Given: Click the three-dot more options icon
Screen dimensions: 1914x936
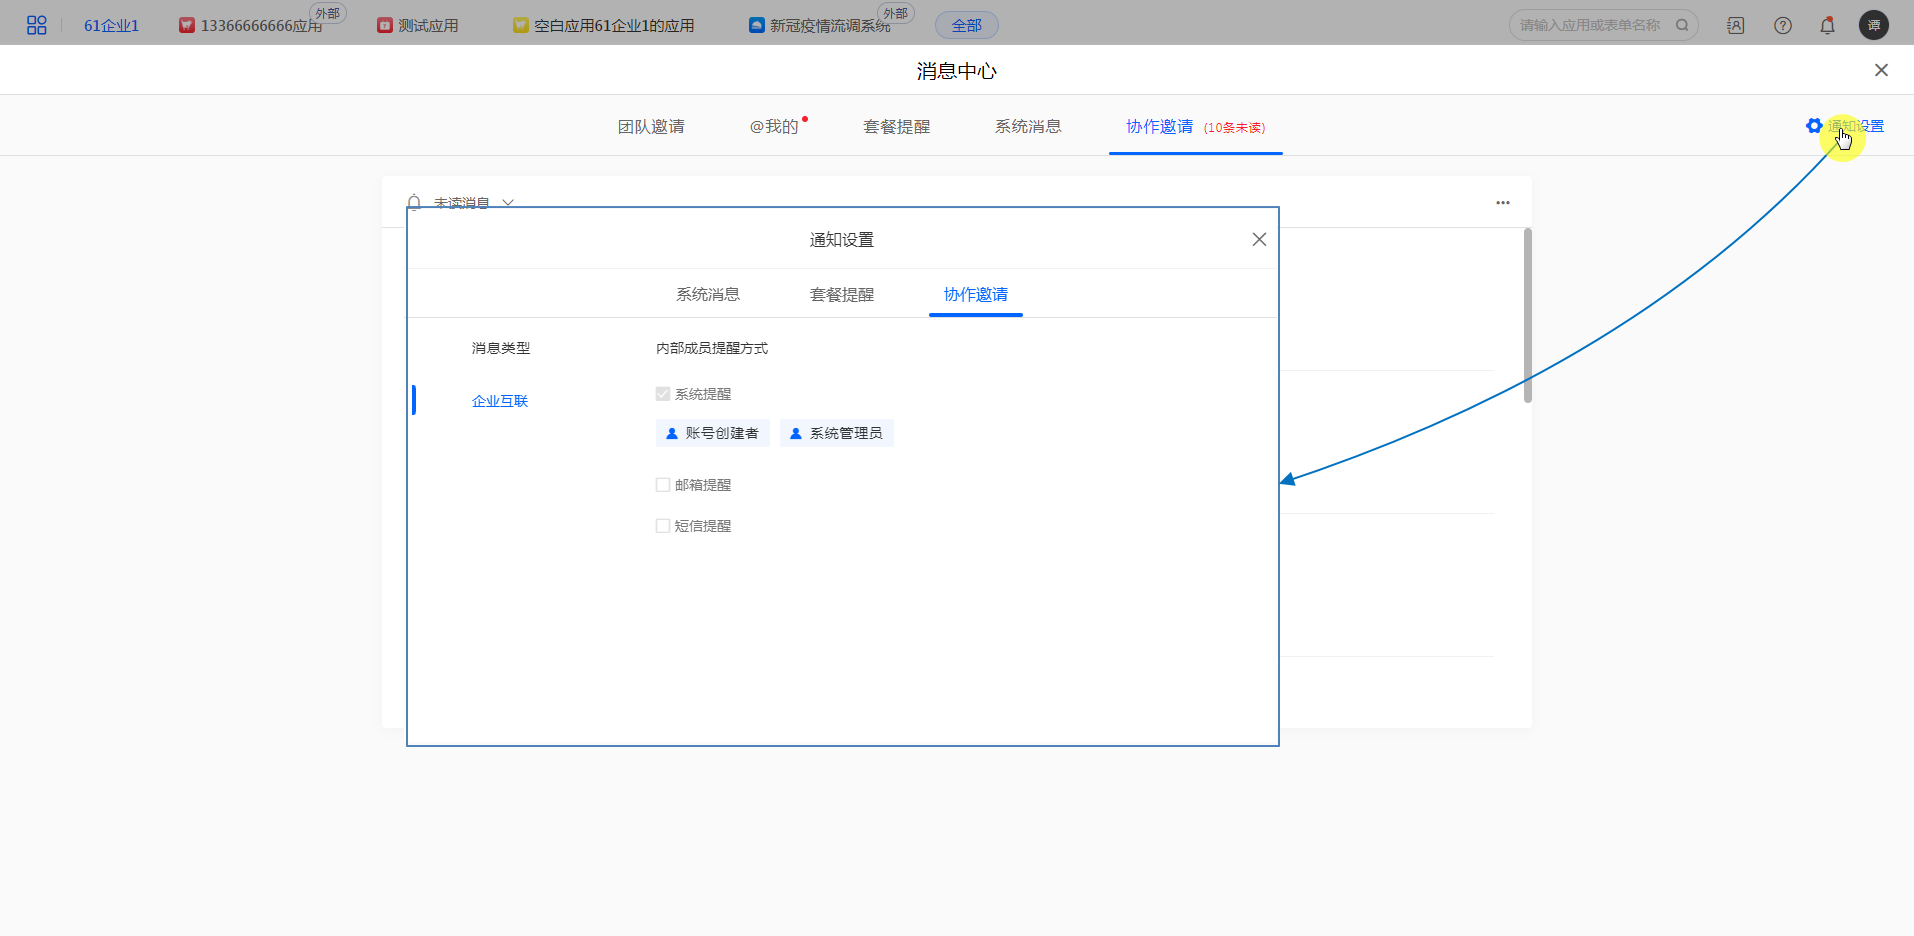Looking at the screenshot, I should point(1502,203).
